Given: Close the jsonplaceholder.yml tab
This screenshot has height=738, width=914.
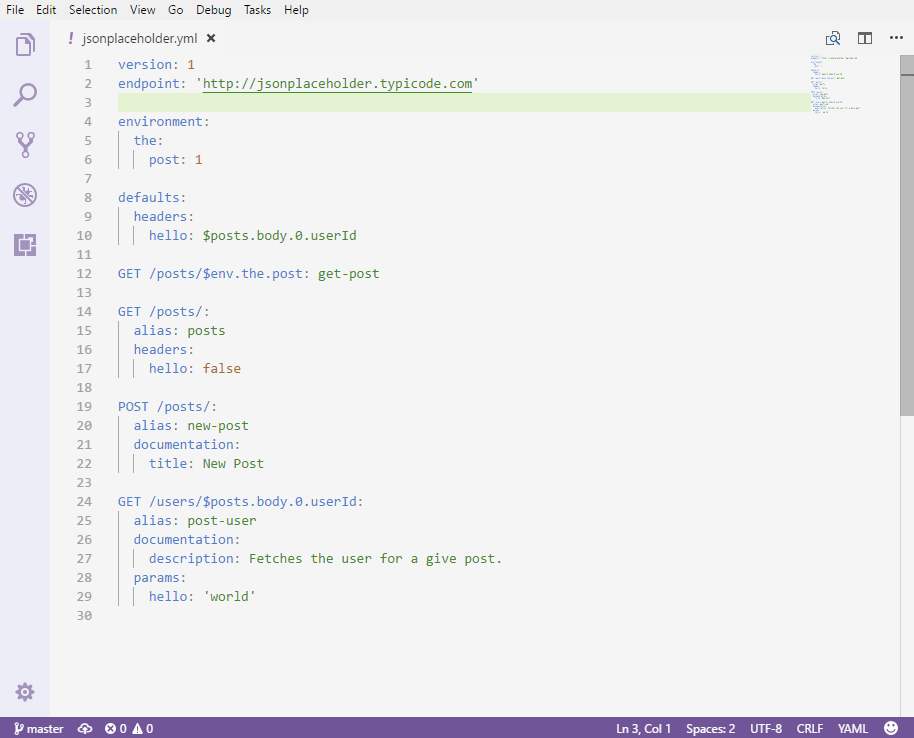Looking at the screenshot, I should (x=211, y=38).
